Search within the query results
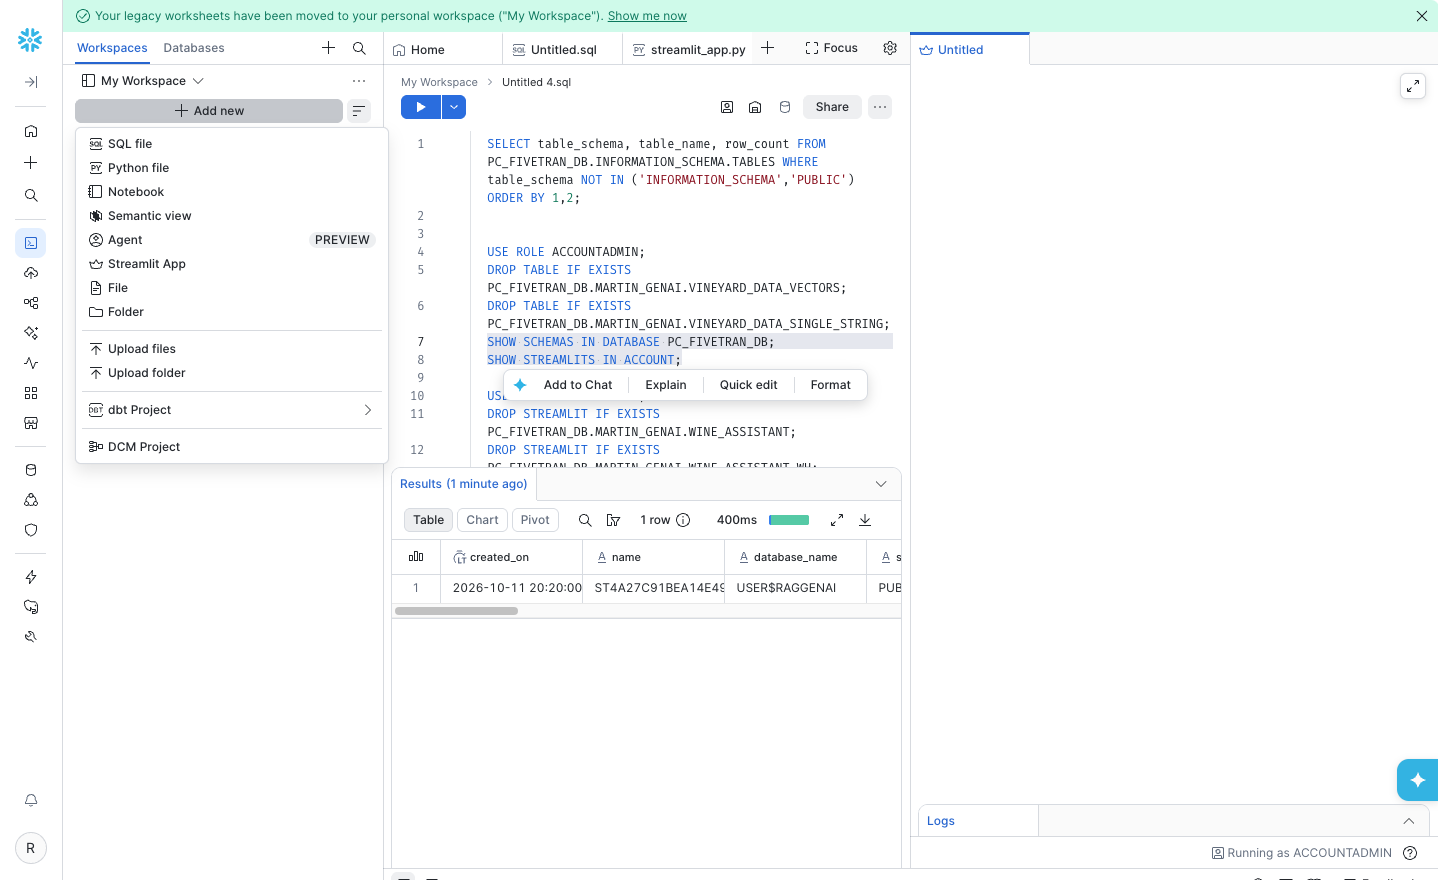 tap(585, 520)
